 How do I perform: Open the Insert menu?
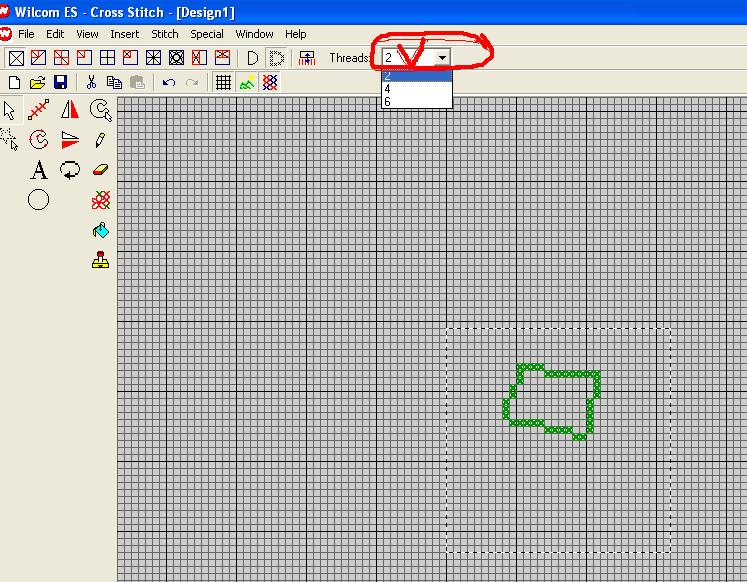(x=125, y=34)
